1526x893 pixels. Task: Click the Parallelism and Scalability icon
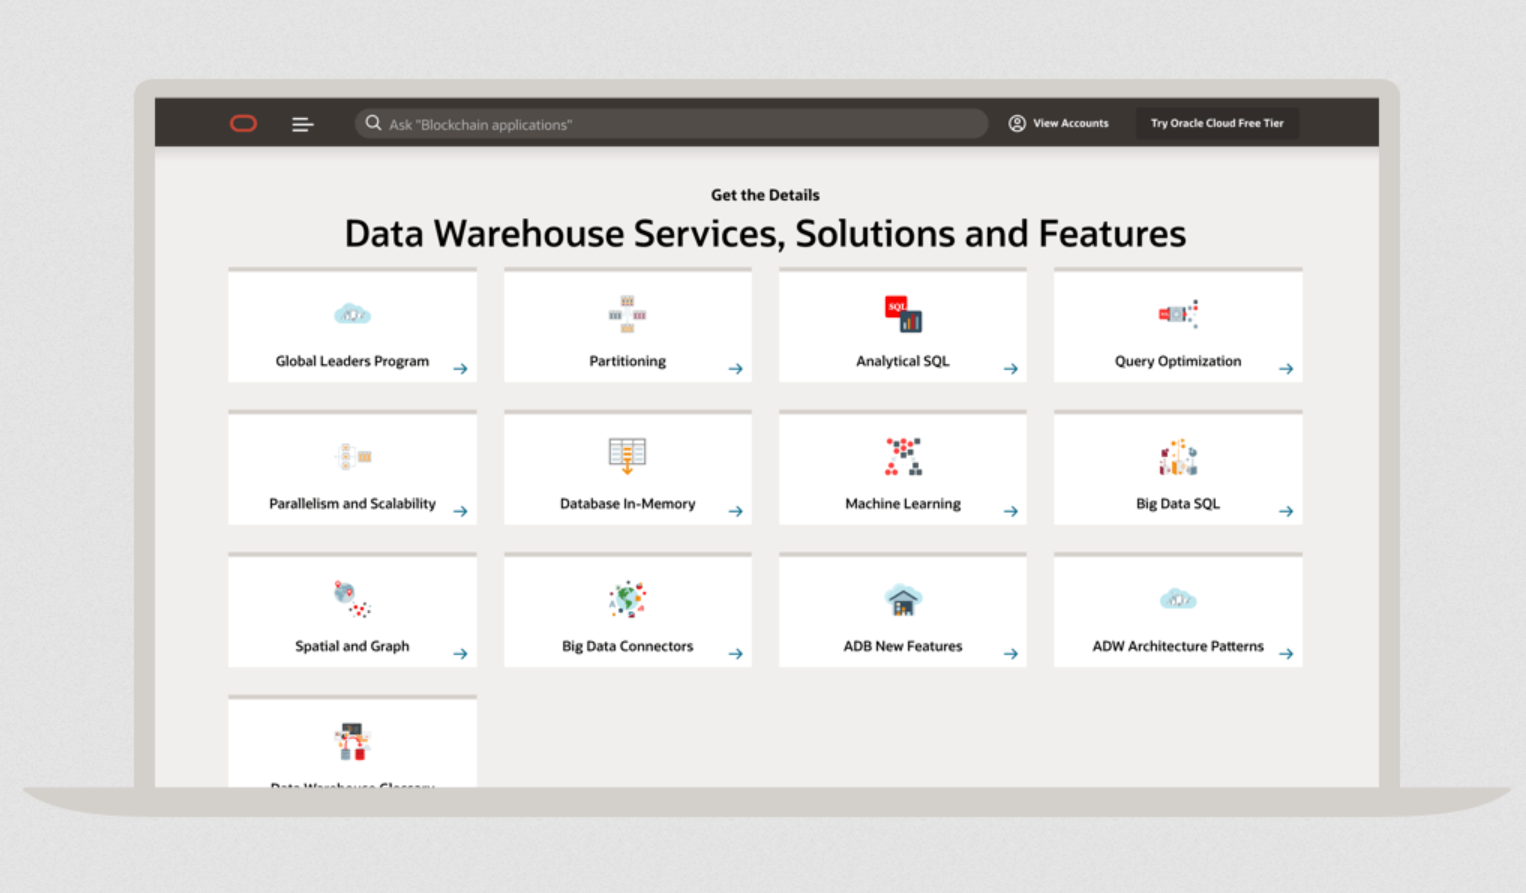[x=353, y=457]
